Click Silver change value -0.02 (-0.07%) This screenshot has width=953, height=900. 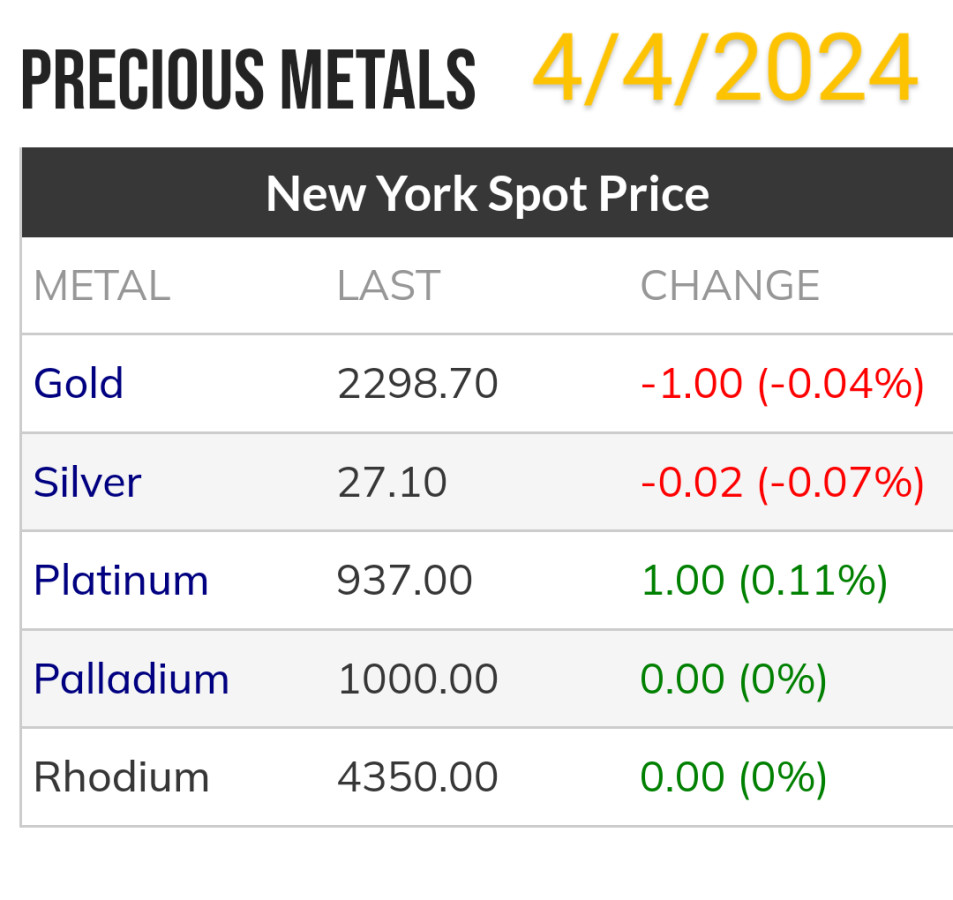pyautogui.click(x=782, y=482)
